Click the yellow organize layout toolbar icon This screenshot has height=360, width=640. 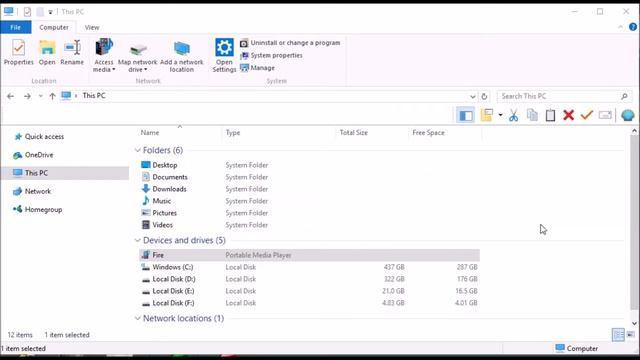487,116
